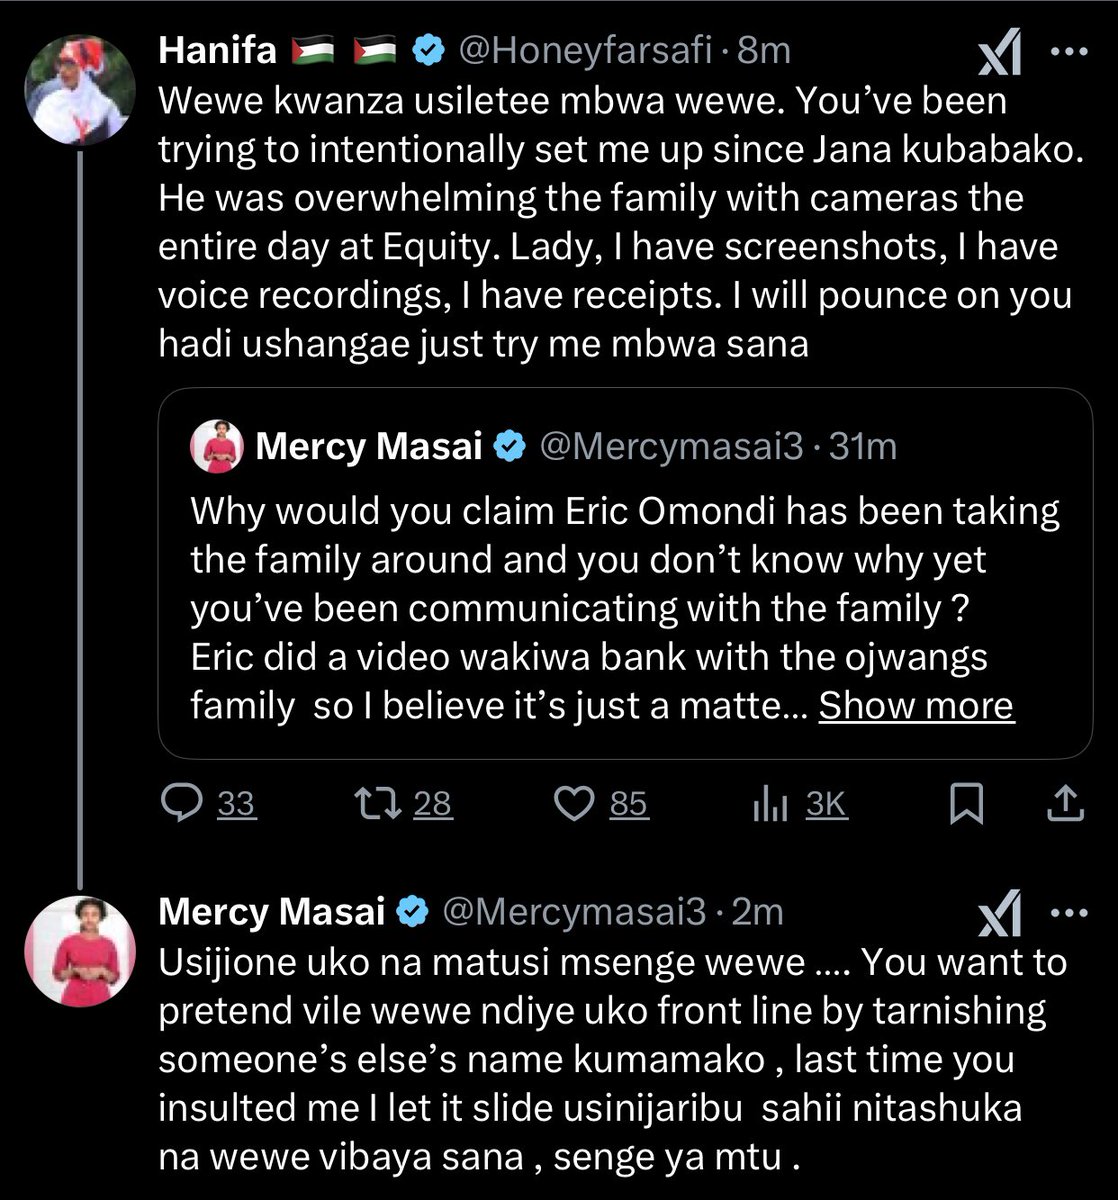Screen dimensions: 1118x1200
Task: Open Hanifa's display name link
Action: (217, 52)
